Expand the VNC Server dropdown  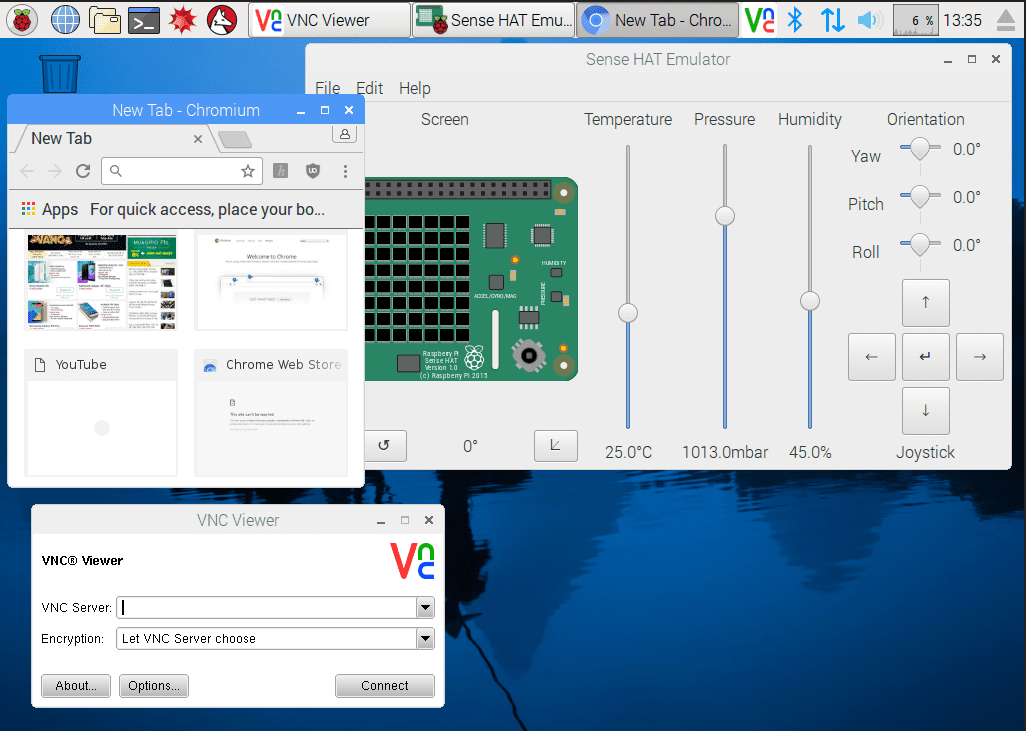coord(425,607)
